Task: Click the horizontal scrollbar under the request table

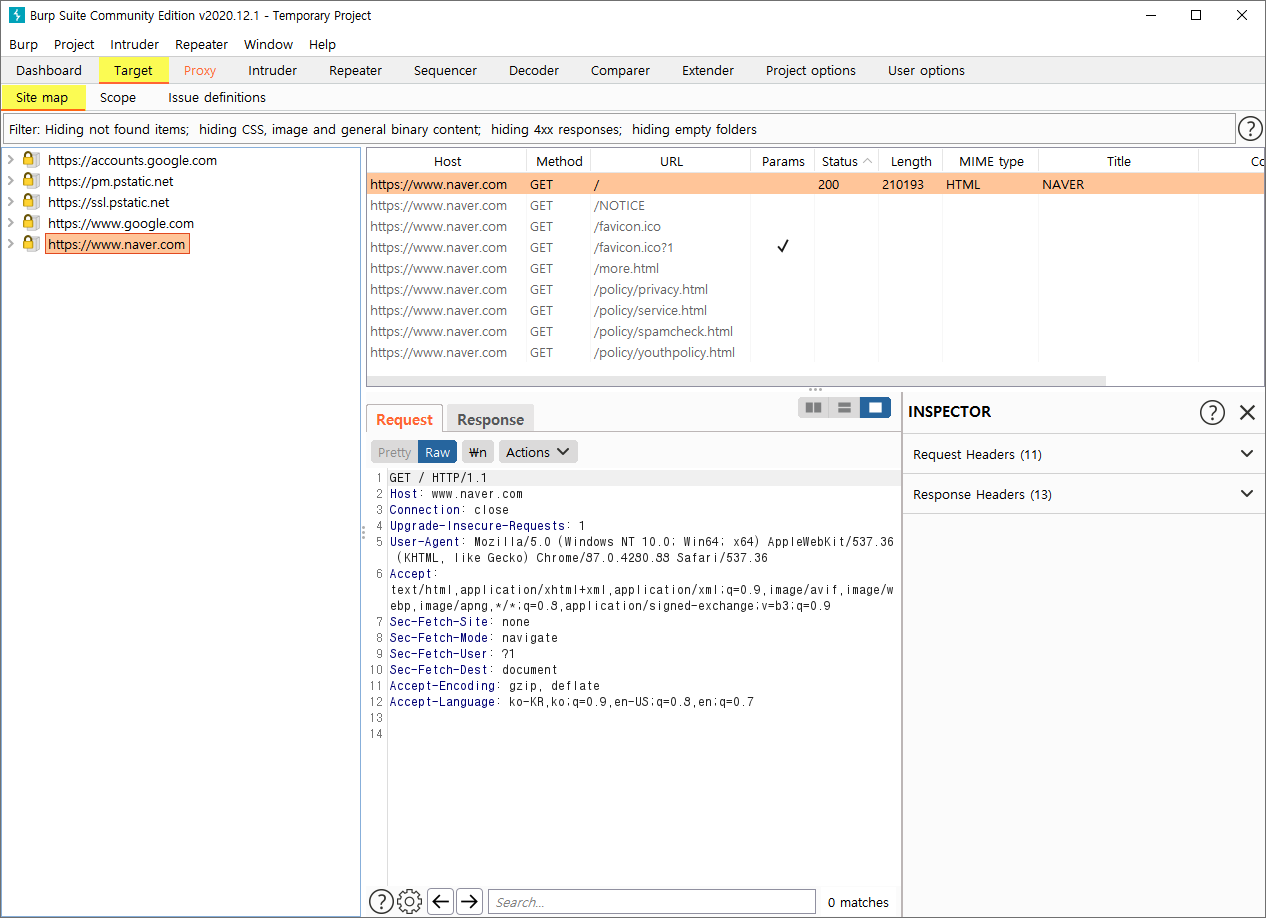Action: 737,381
